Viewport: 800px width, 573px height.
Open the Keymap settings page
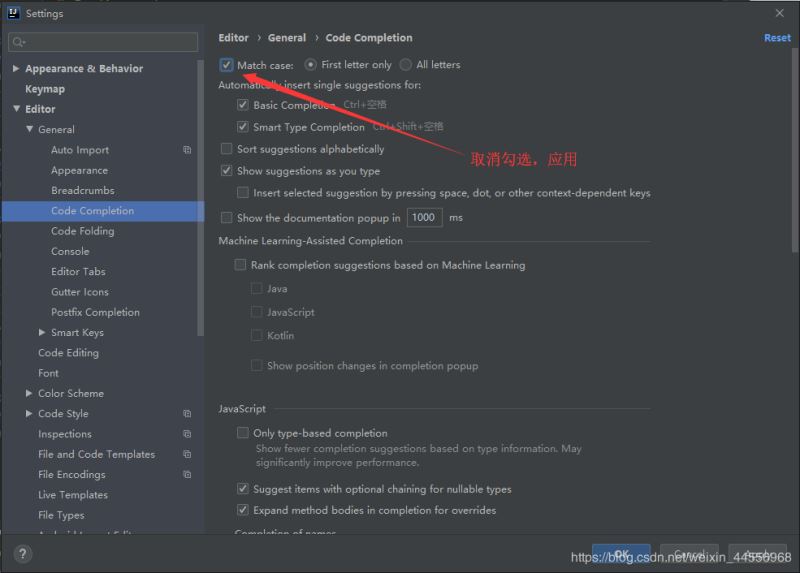[45, 89]
